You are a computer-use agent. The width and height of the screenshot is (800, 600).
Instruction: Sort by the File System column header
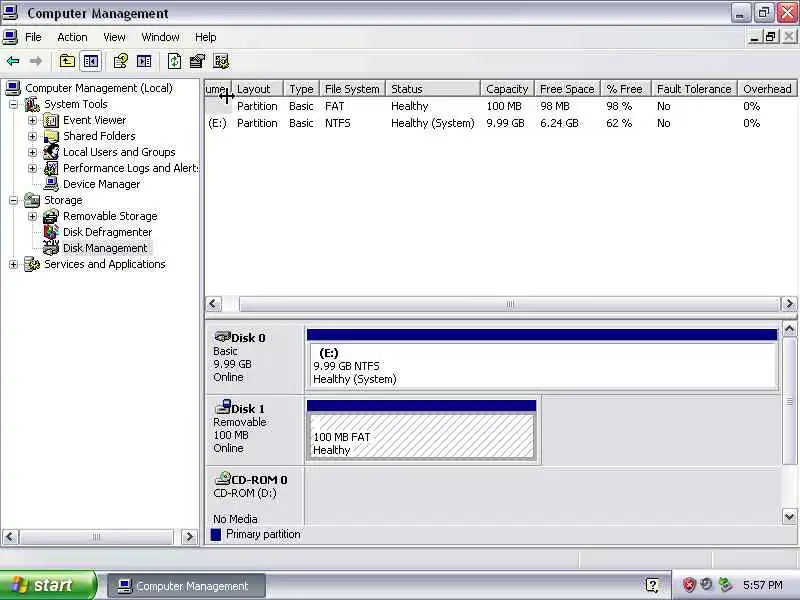(x=352, y=89)
